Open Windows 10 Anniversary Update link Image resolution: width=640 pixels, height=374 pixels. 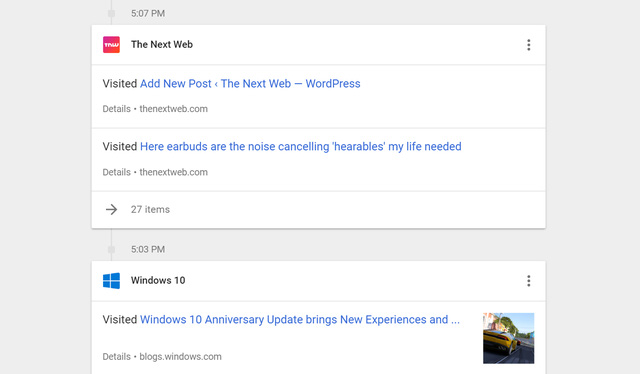coord(300,319)
